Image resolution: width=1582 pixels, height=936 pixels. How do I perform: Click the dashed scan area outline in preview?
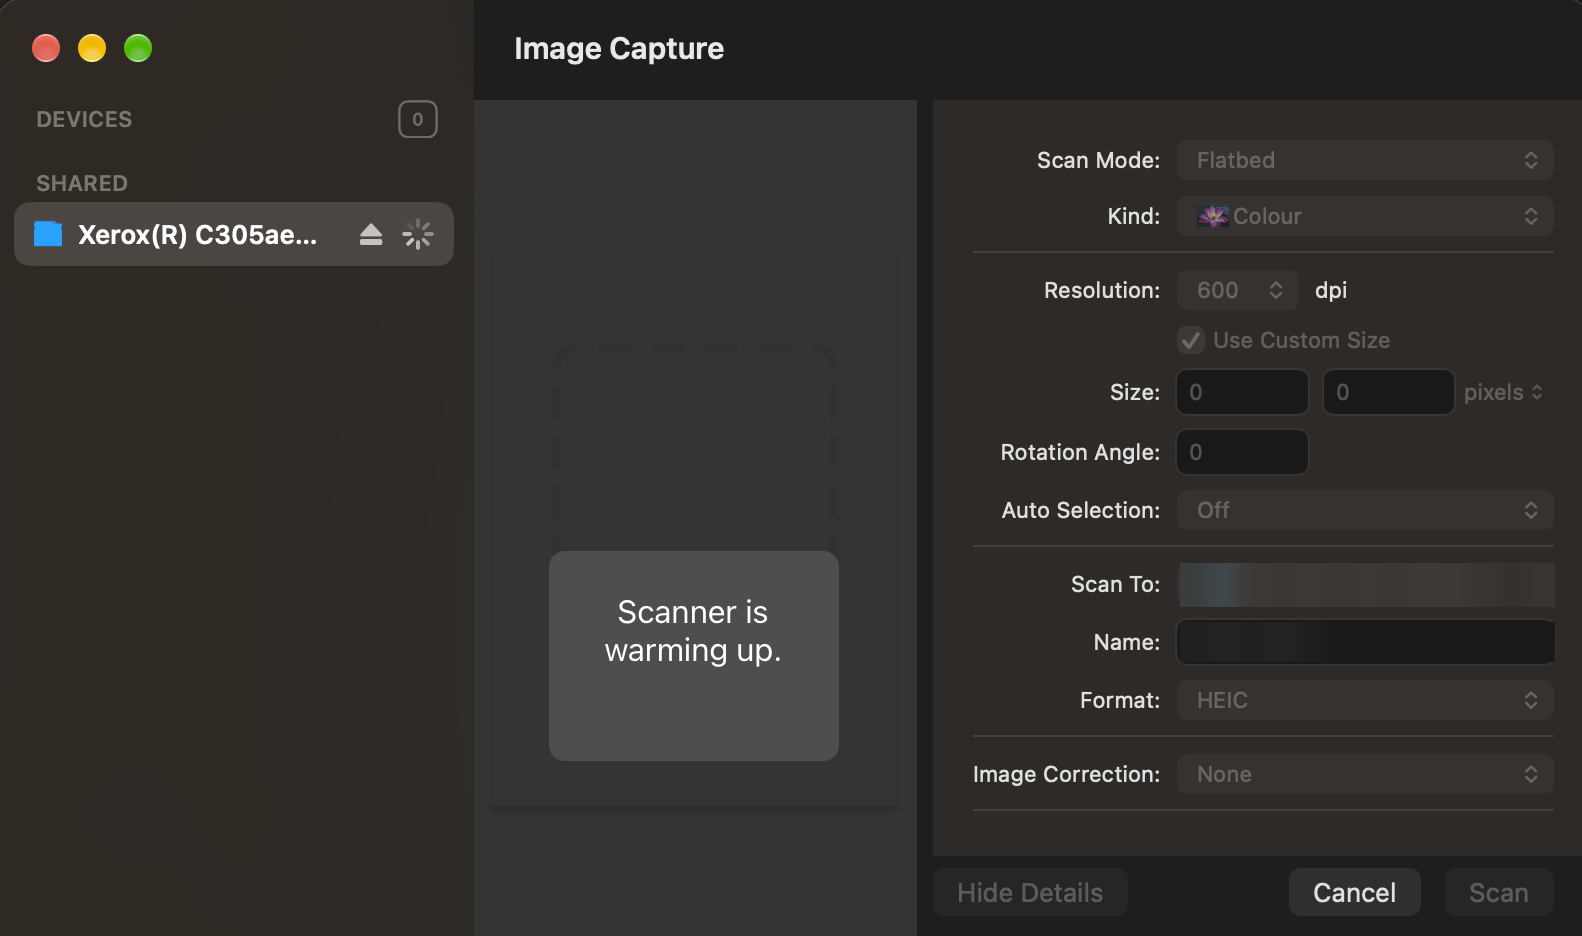coord(694,450)
